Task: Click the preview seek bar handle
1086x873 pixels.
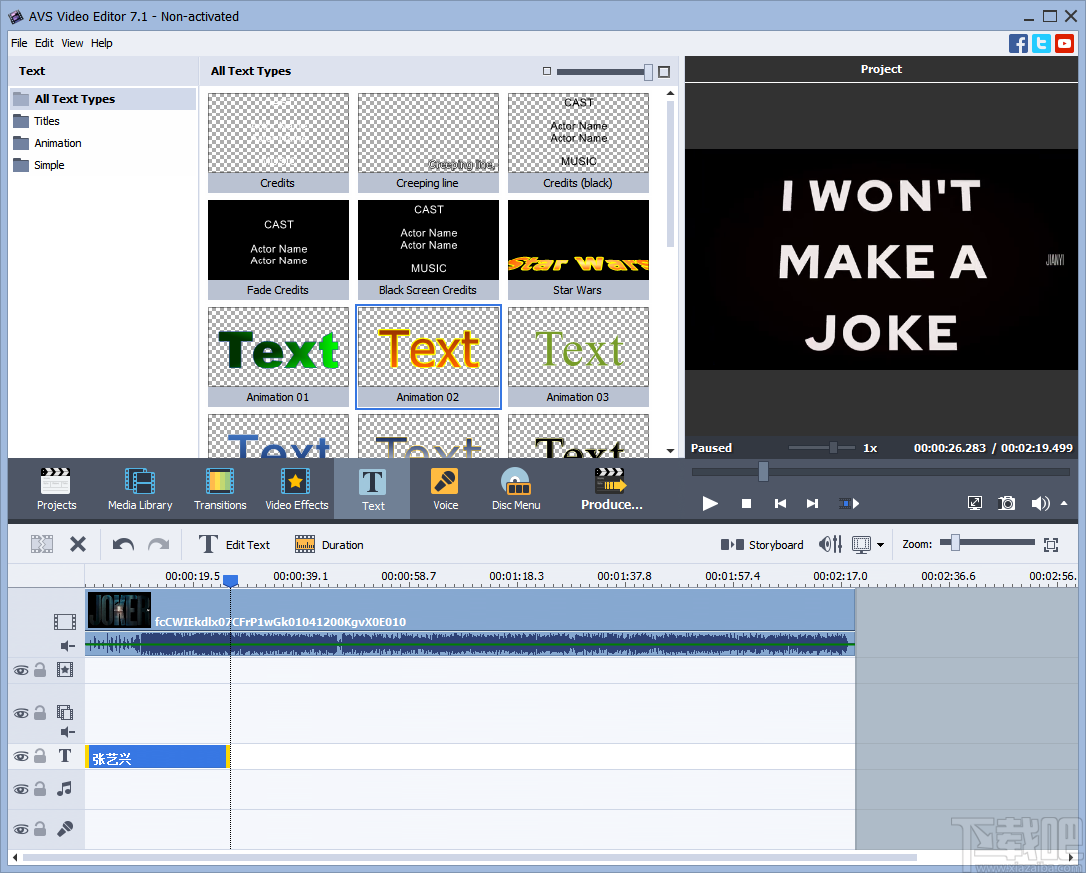Action: [x=763, y=472]
